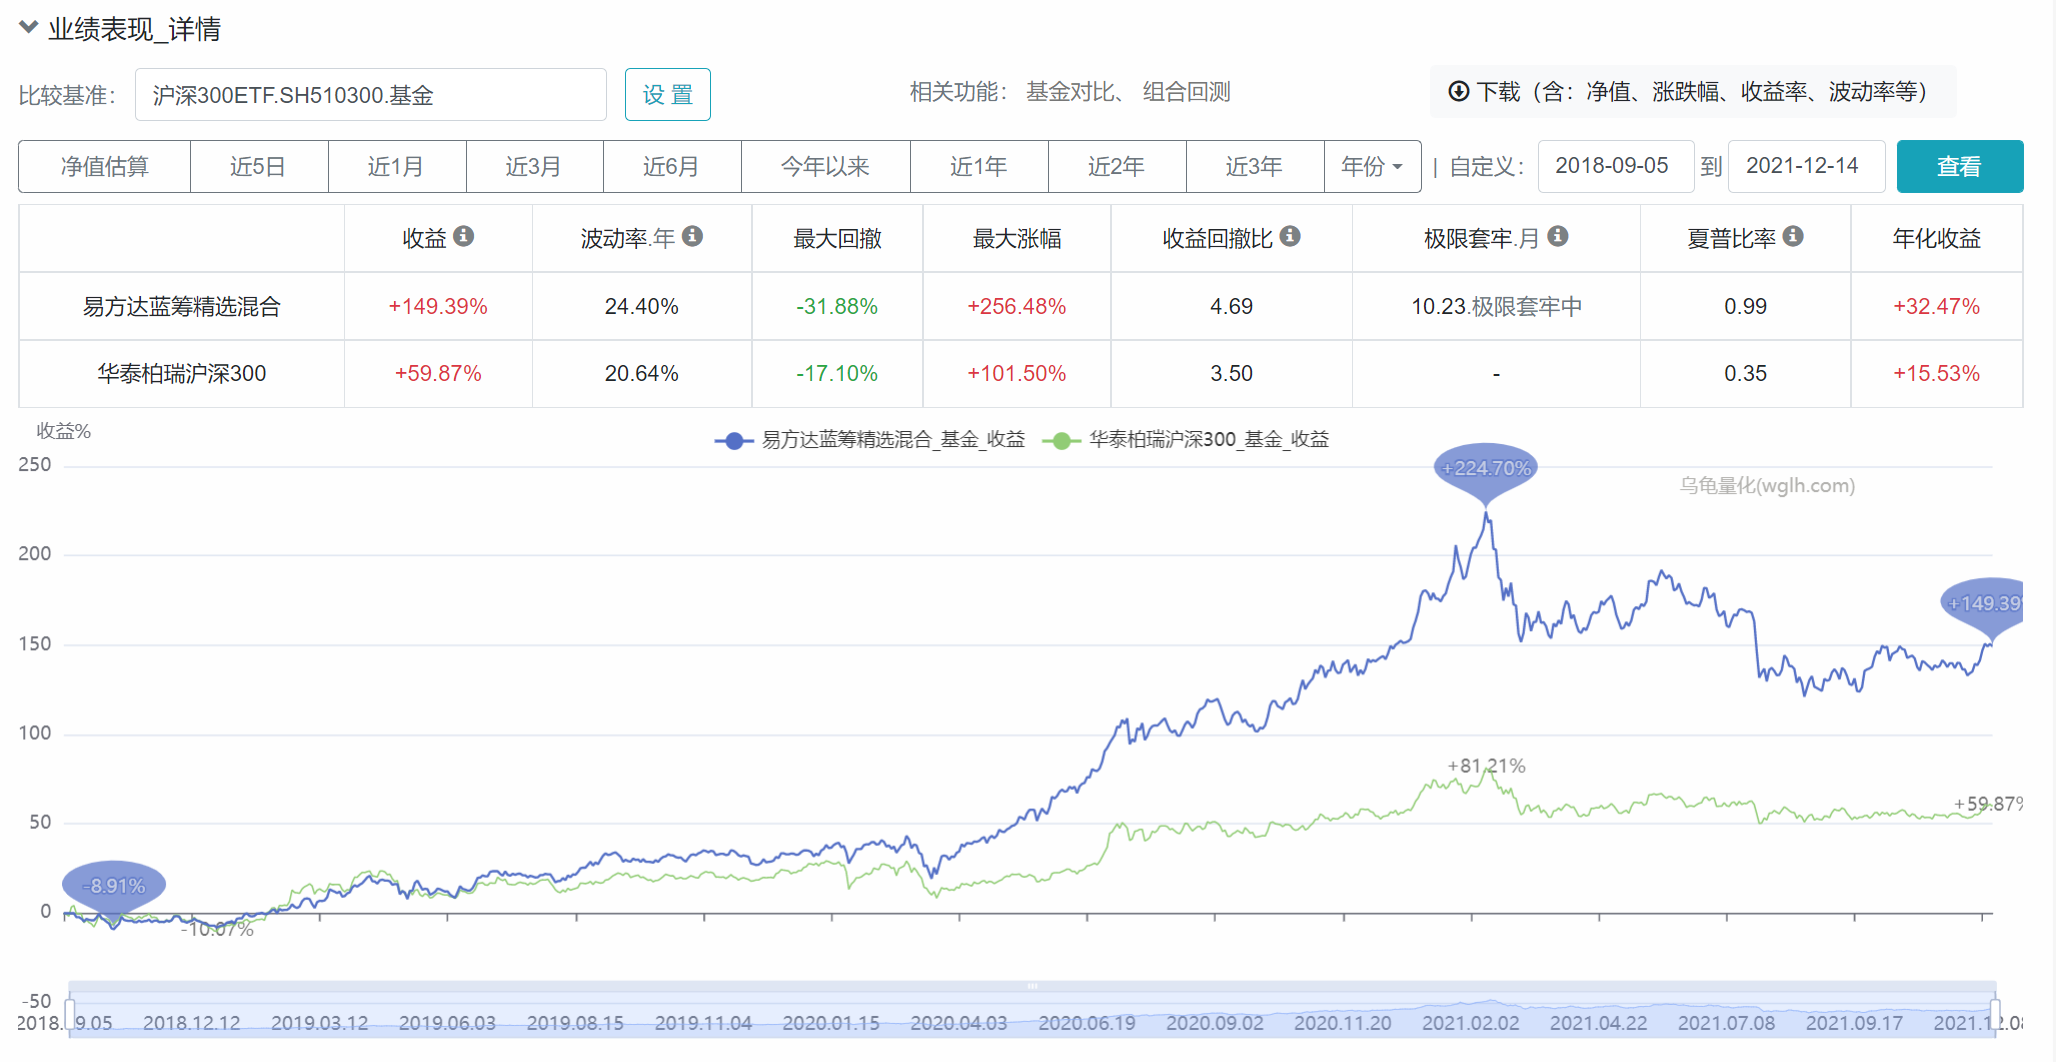Click the -8.91% low marker bubble
The image size is (2056, 1062).
pyautogui.click(x=114, y=886)
